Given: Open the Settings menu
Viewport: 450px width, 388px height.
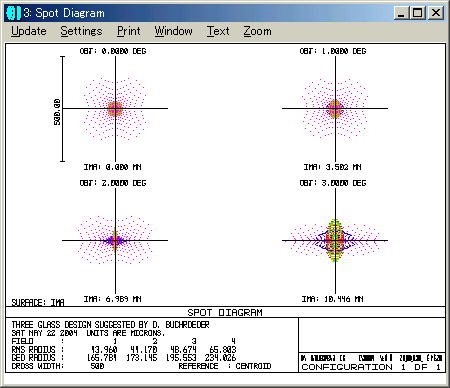Looking at the screenshot, I should point(81,31).
